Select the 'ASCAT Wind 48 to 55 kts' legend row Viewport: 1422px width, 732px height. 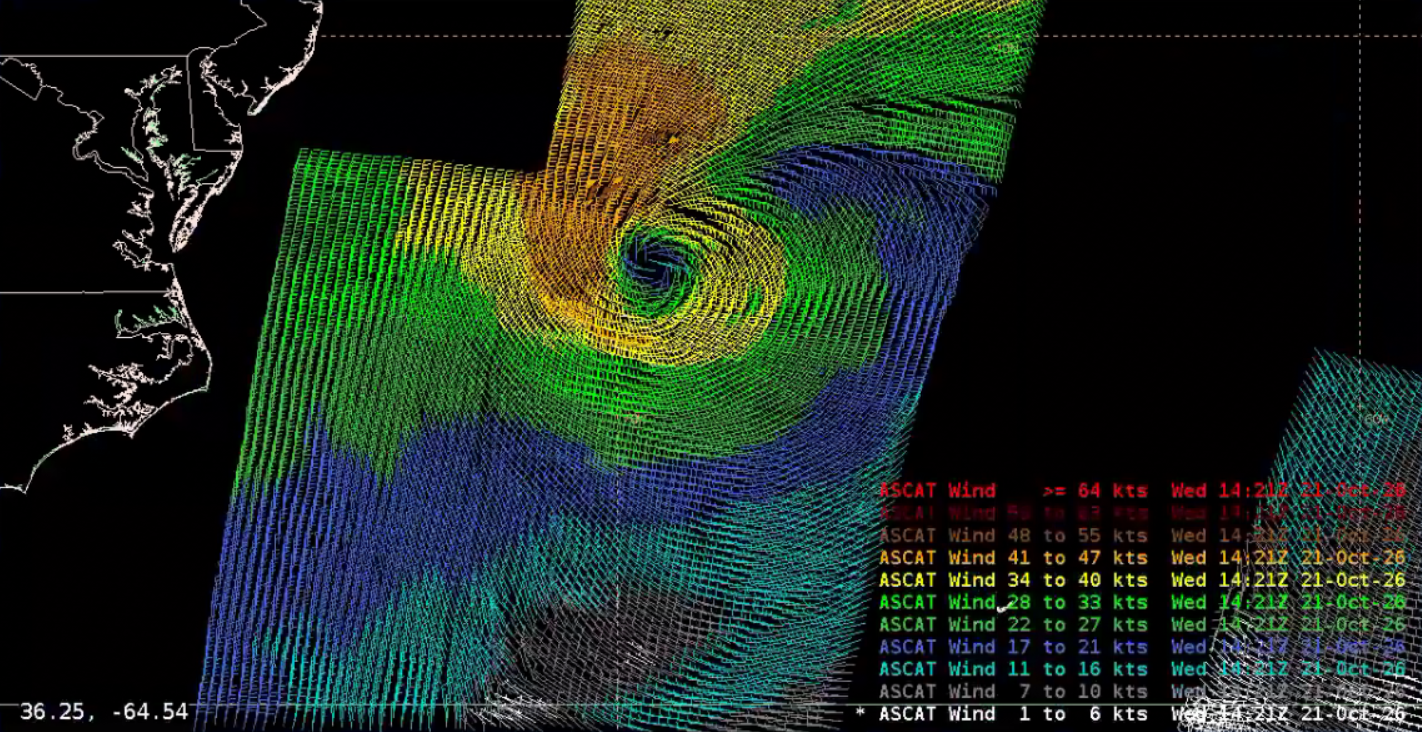pos(1142,535)
